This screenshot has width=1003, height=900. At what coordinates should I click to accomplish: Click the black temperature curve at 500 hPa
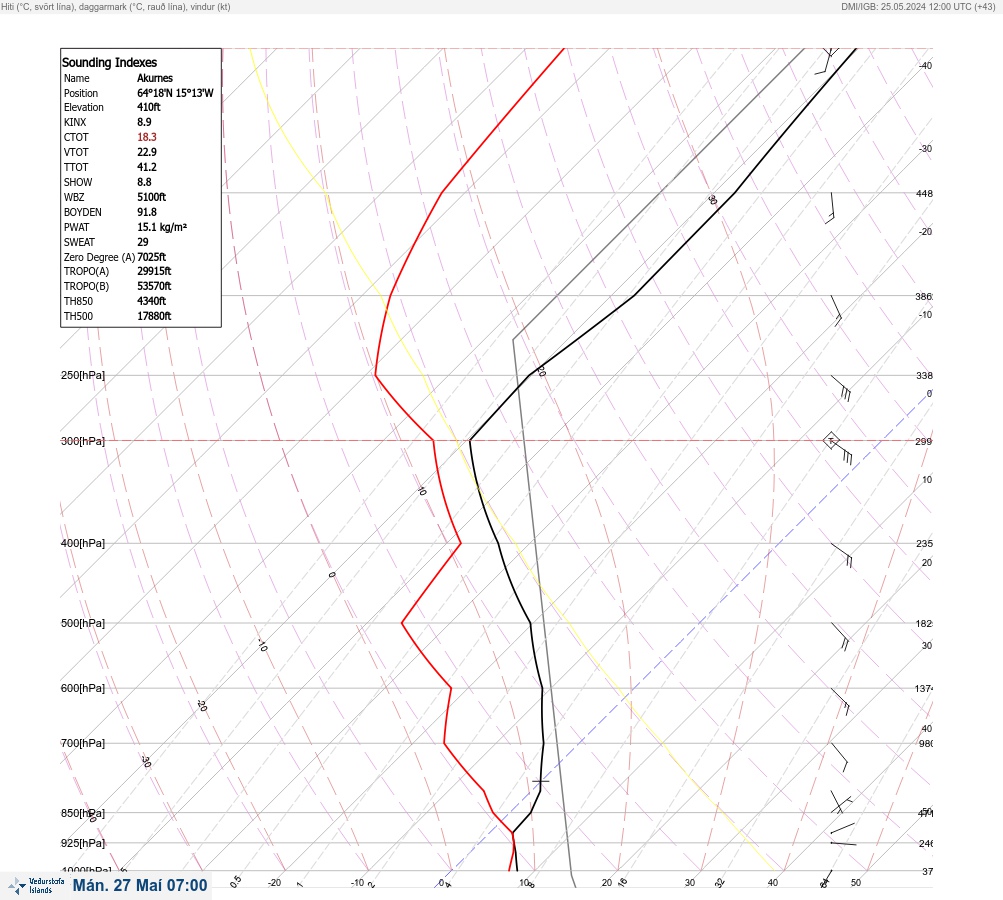coord(530,622)
